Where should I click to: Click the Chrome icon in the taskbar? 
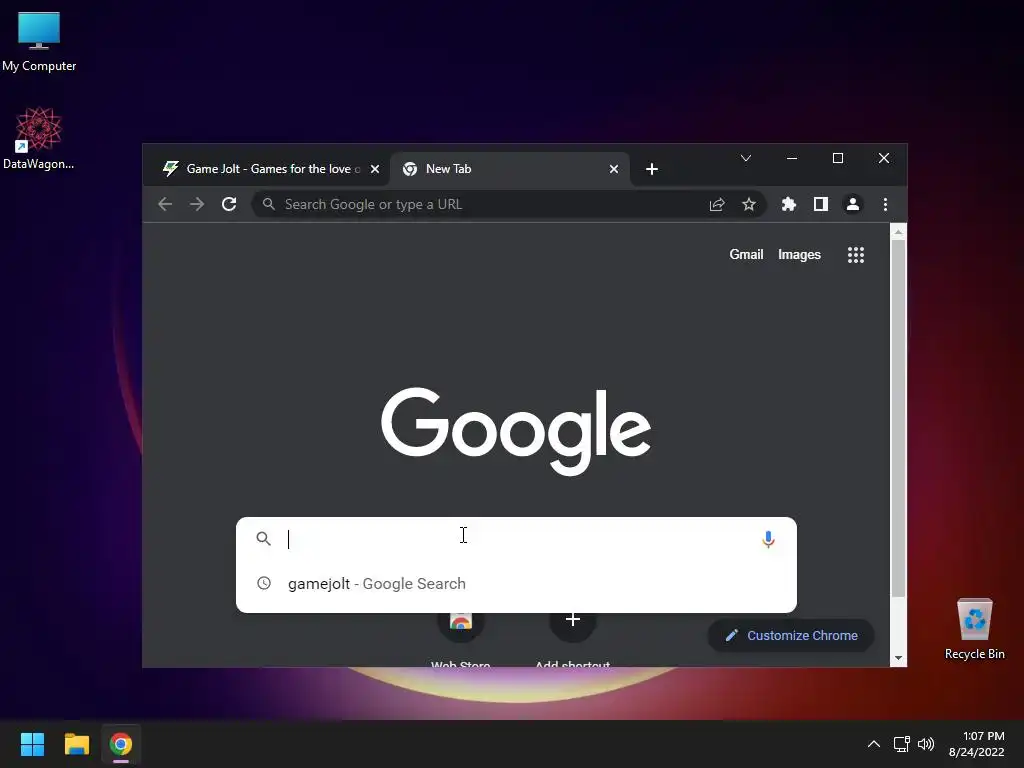[x=121, y=744]
